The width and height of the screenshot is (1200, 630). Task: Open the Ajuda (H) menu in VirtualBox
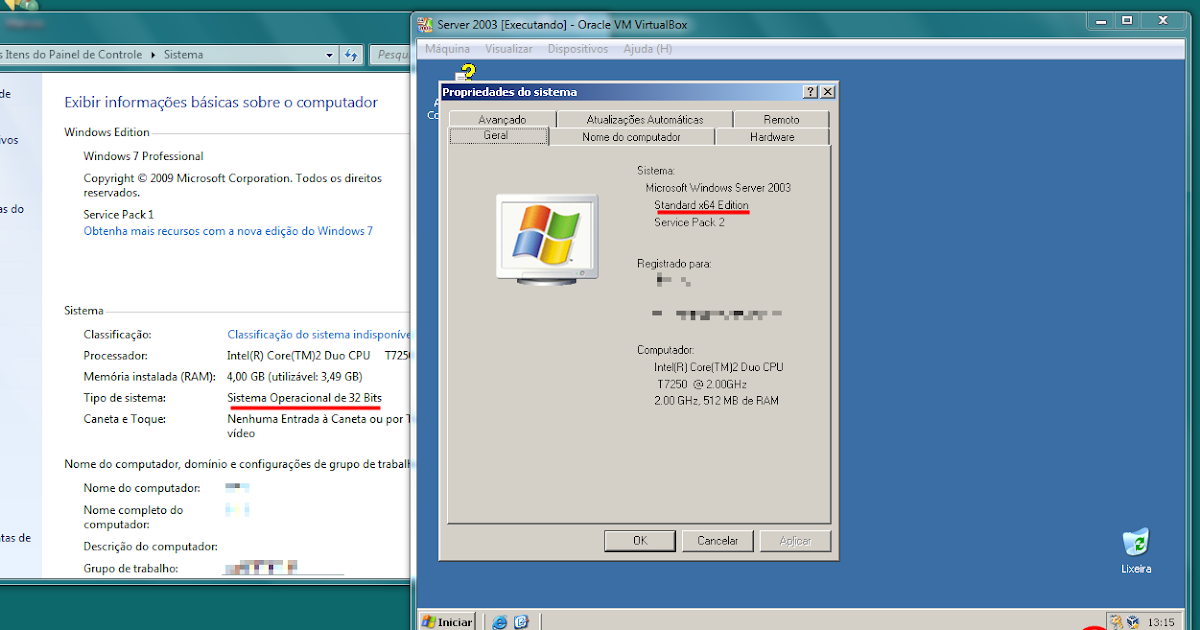coord(647,48)
